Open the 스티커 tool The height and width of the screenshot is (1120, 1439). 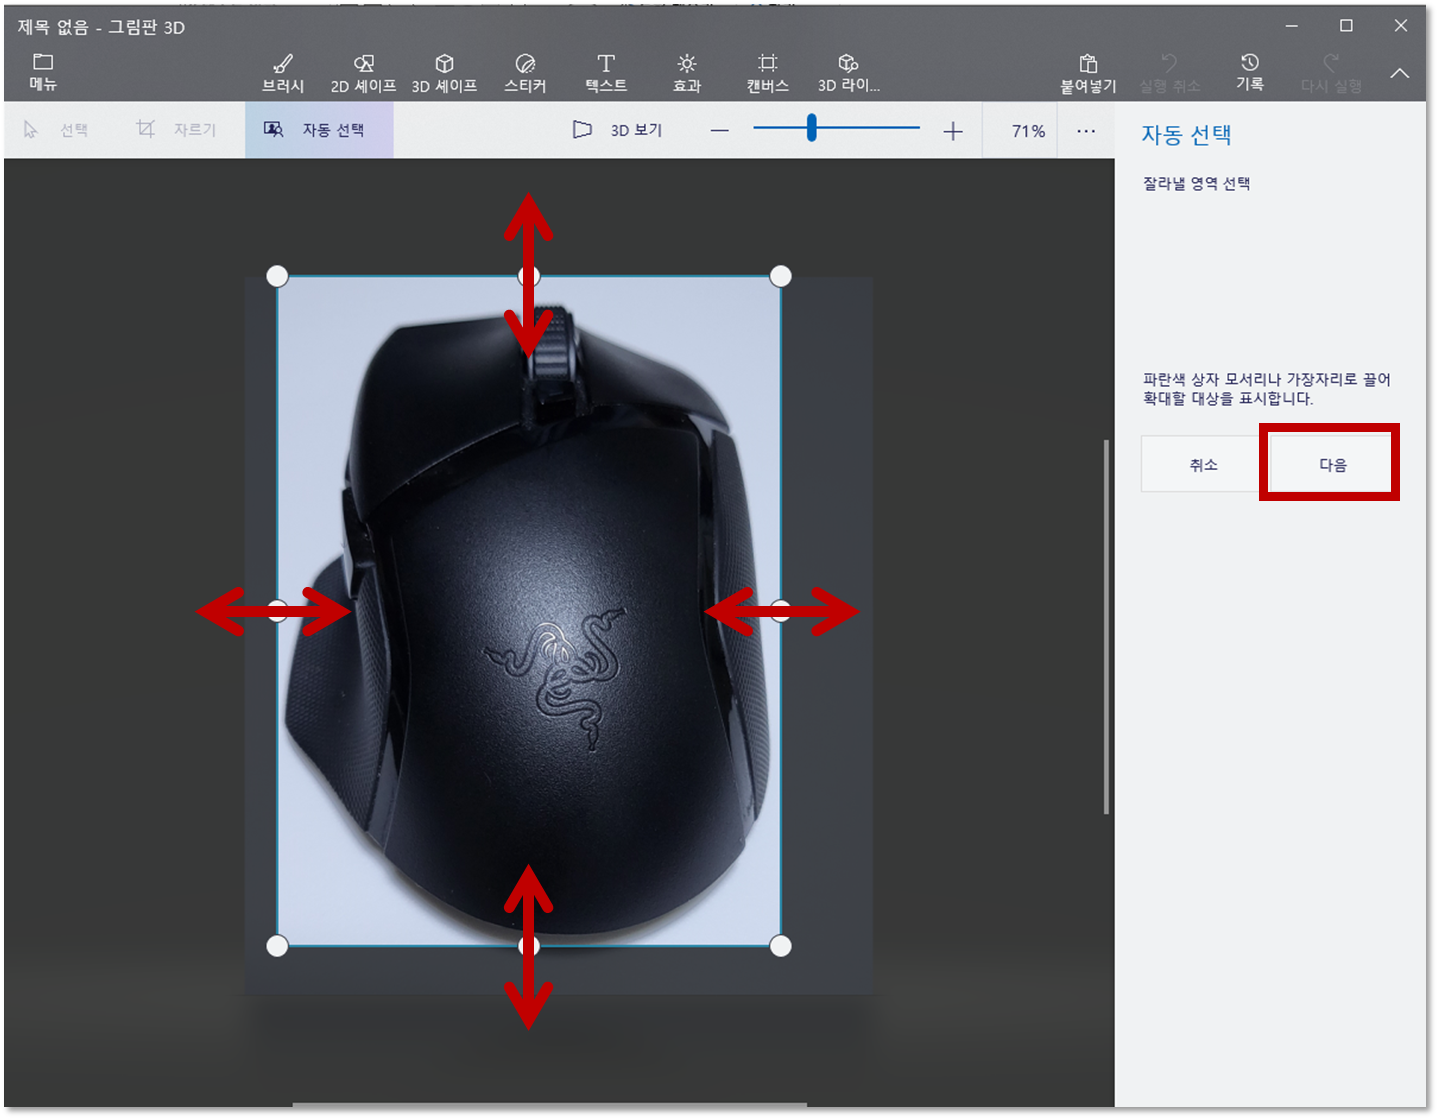525,74
